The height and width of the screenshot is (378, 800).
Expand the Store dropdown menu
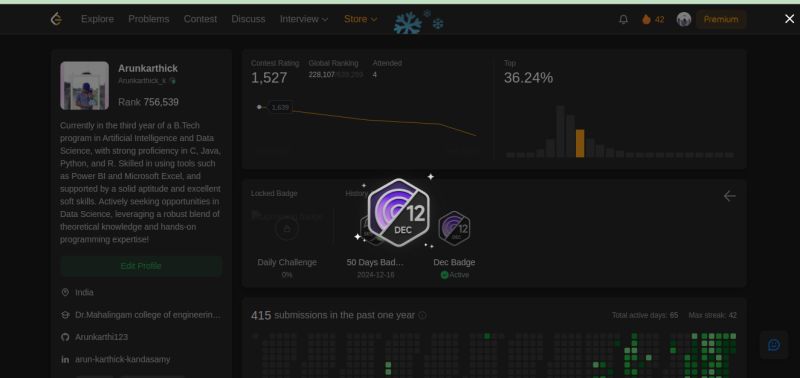(361, 19)
